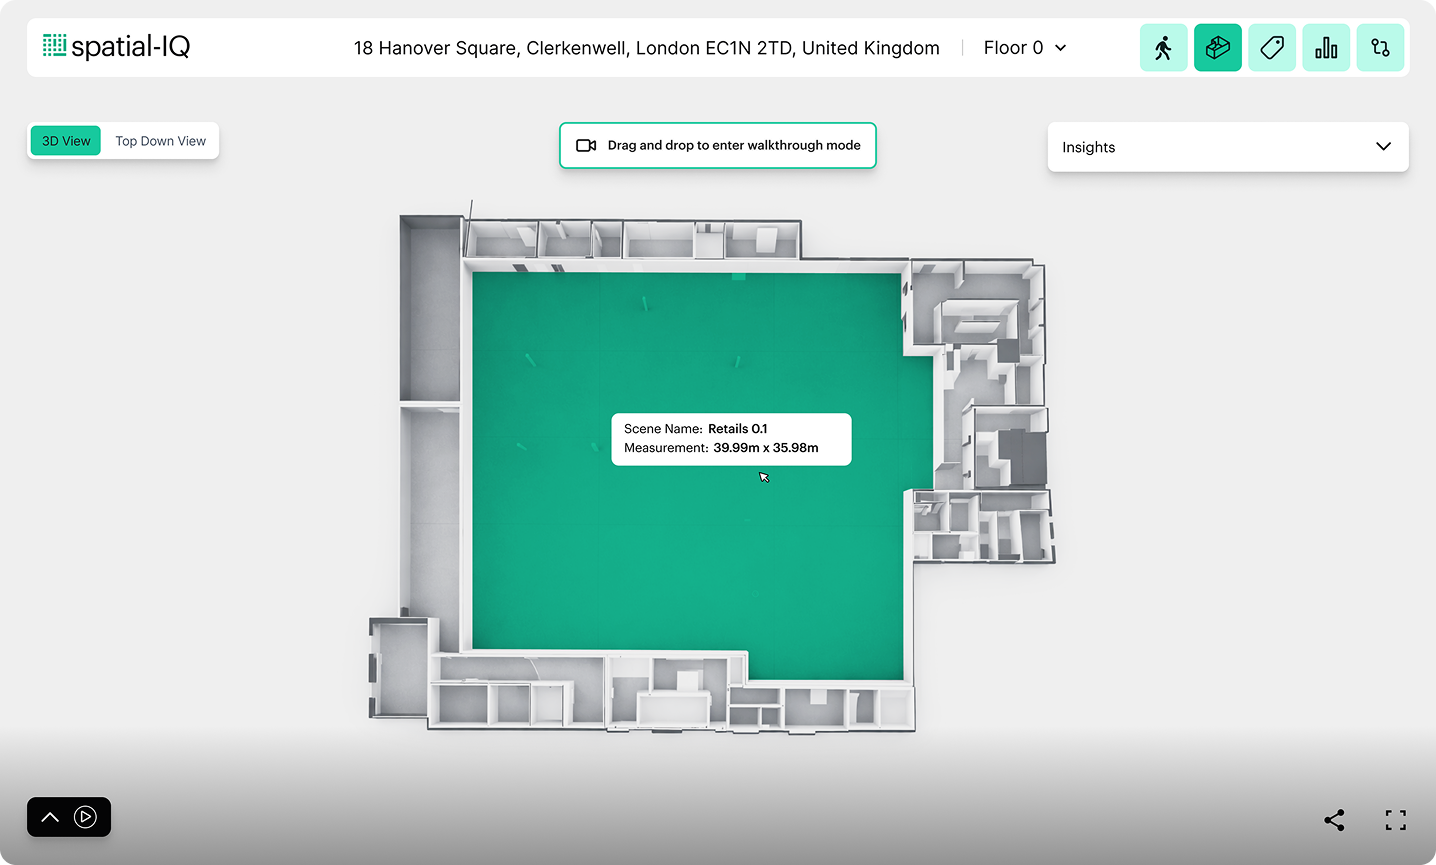Open the bar chart analytics icon

coord(1326,48)
